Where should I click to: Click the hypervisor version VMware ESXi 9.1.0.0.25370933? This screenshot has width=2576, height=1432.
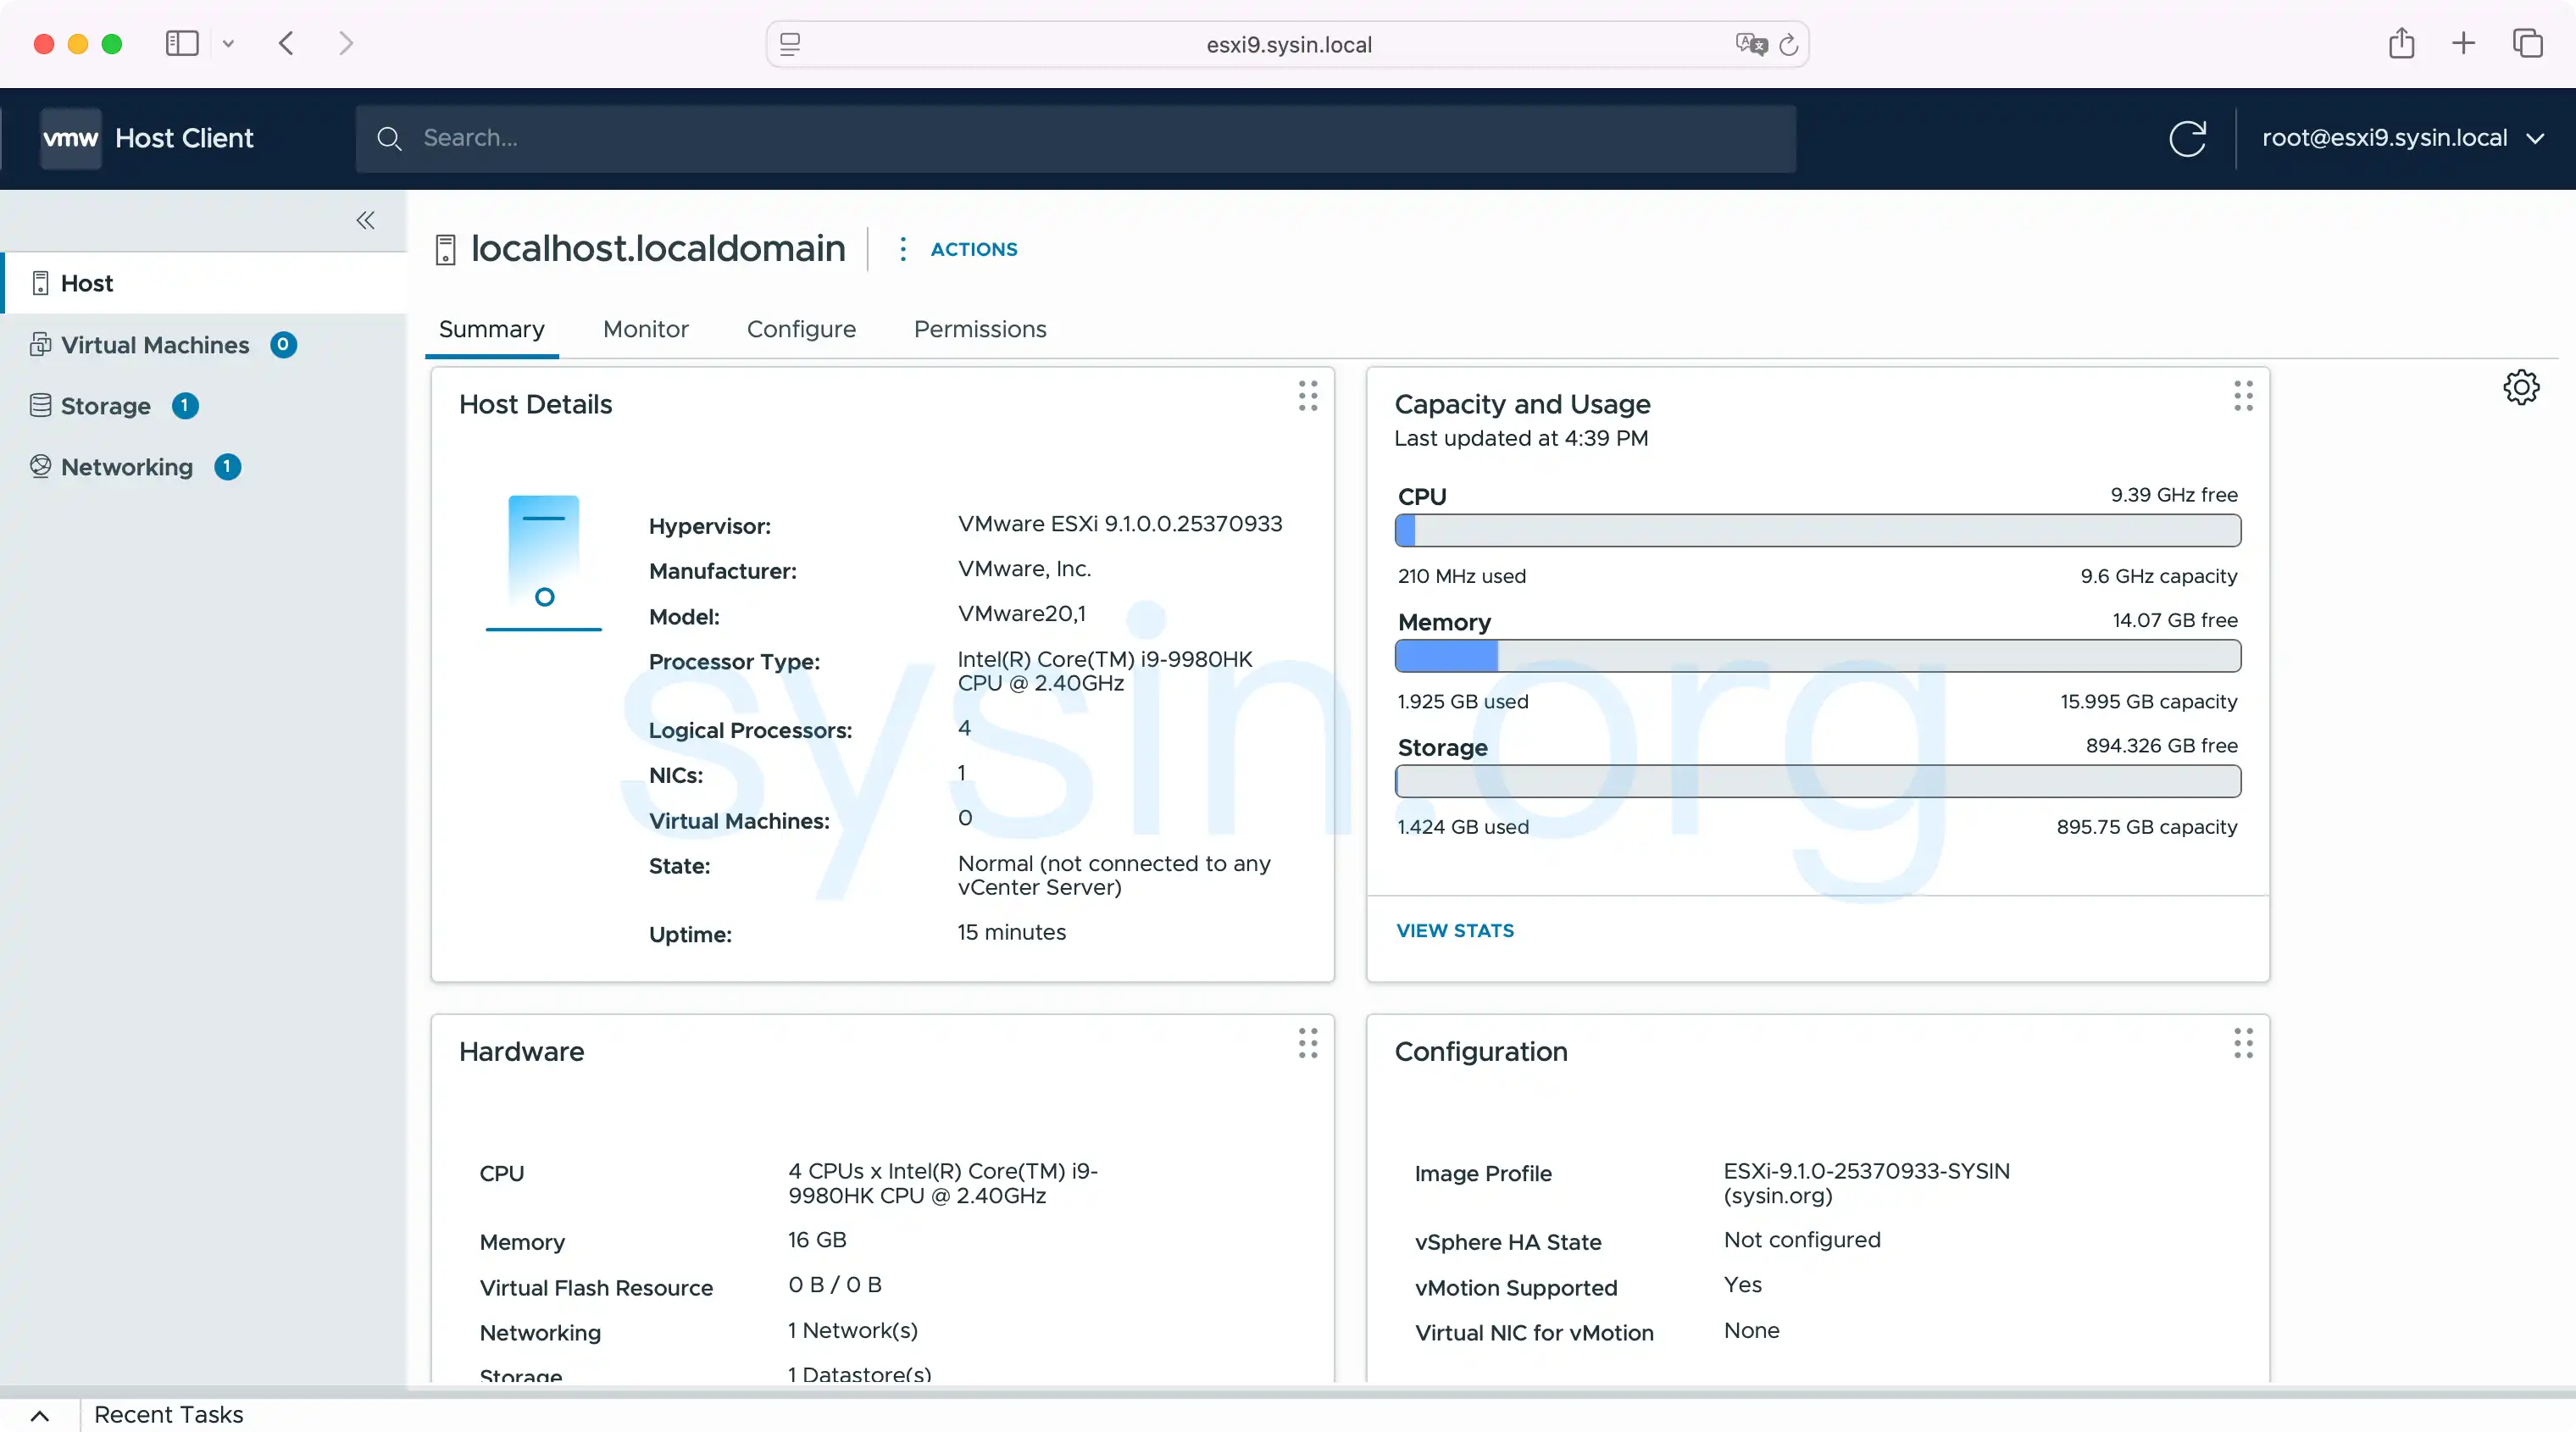tap(1120, 524)
